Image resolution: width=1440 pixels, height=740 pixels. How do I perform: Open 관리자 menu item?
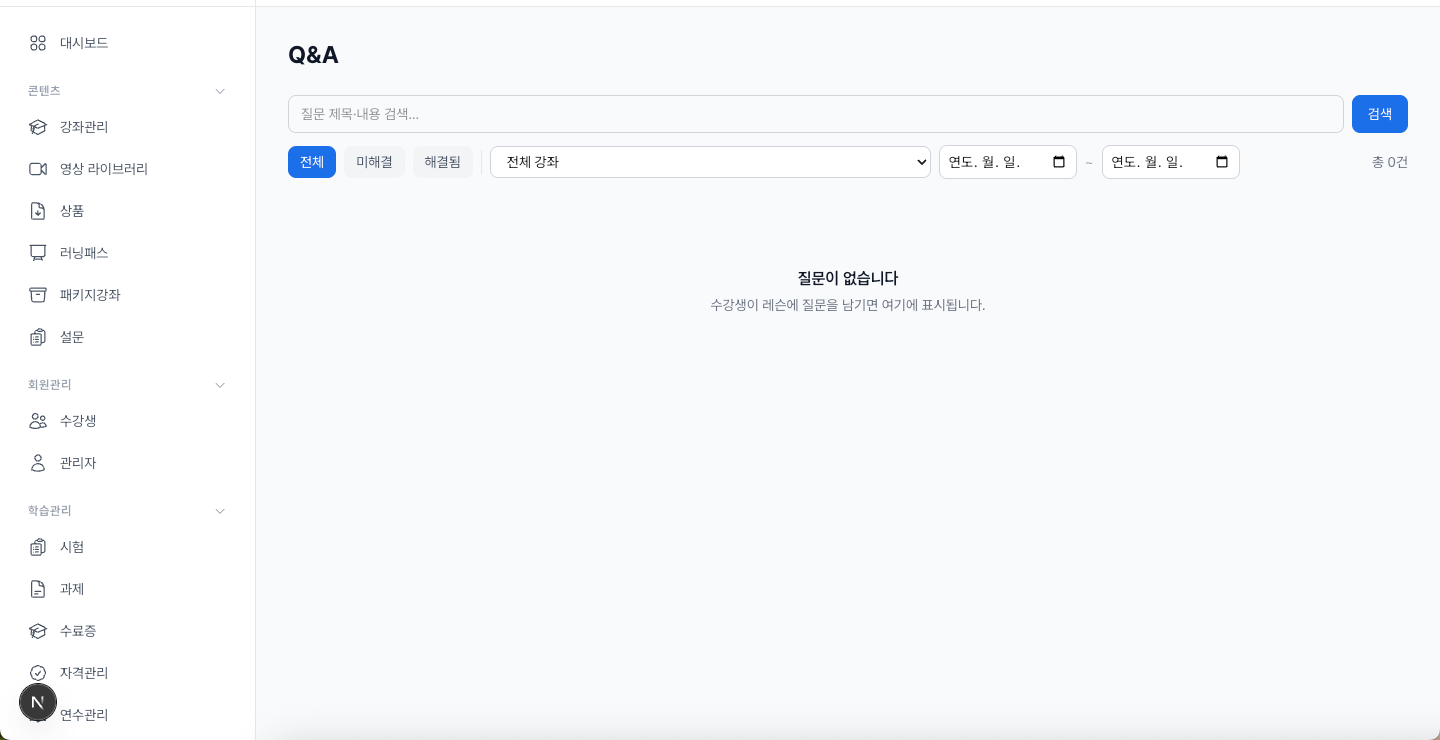[x=128, y=463]
